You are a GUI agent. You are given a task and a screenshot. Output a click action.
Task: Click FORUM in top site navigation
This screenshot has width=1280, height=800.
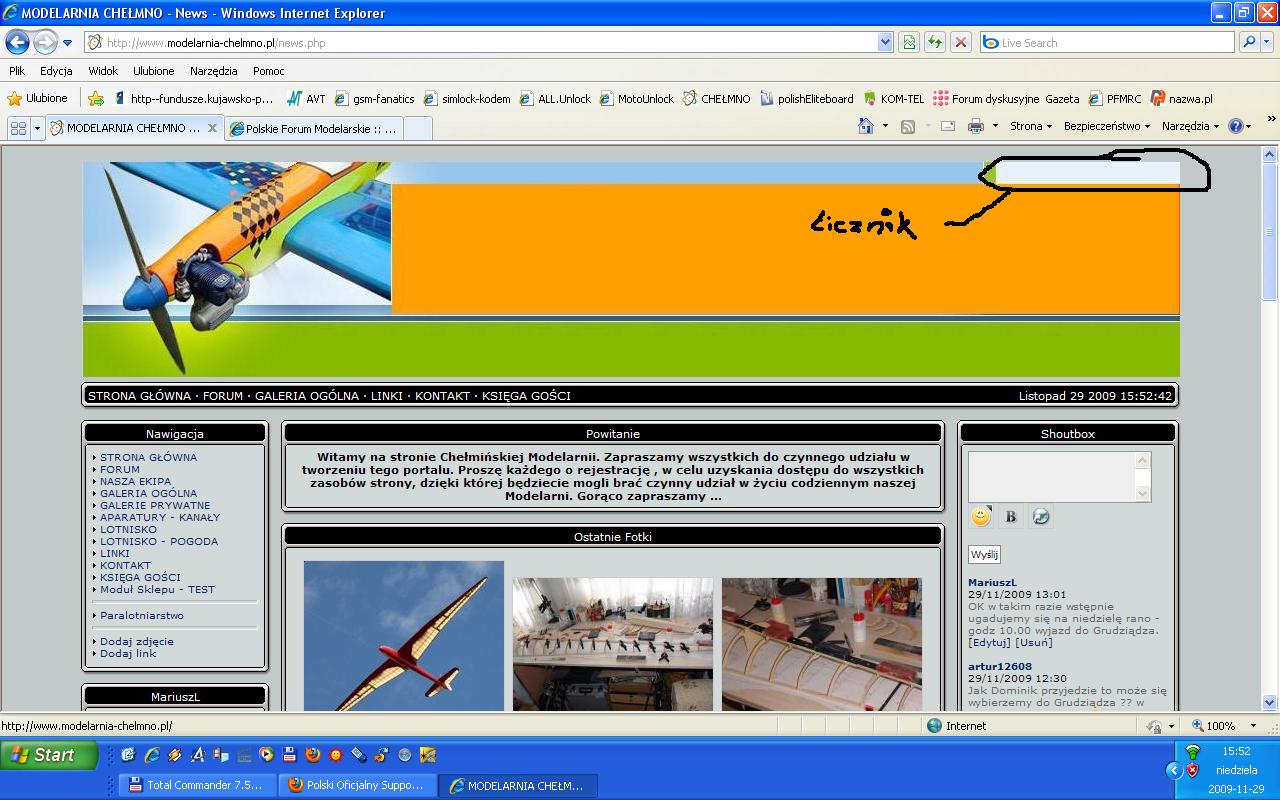point(223,396)
